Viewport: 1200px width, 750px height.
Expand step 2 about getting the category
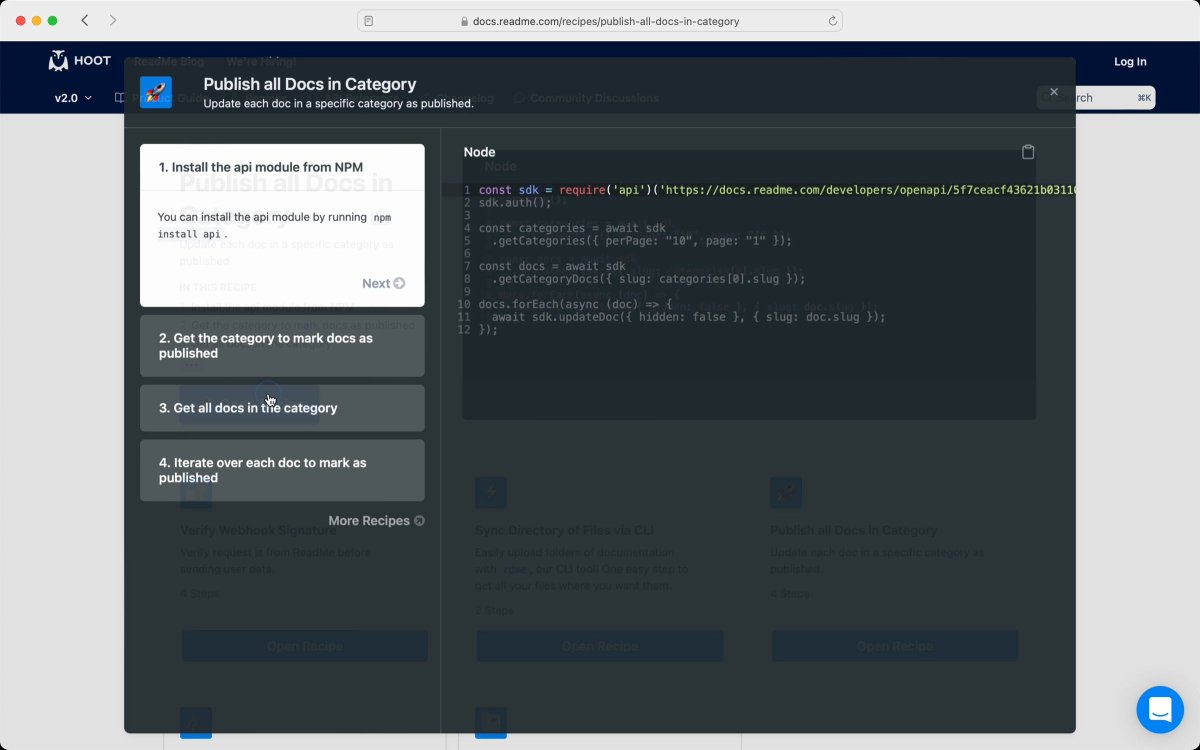coord(282,345)
